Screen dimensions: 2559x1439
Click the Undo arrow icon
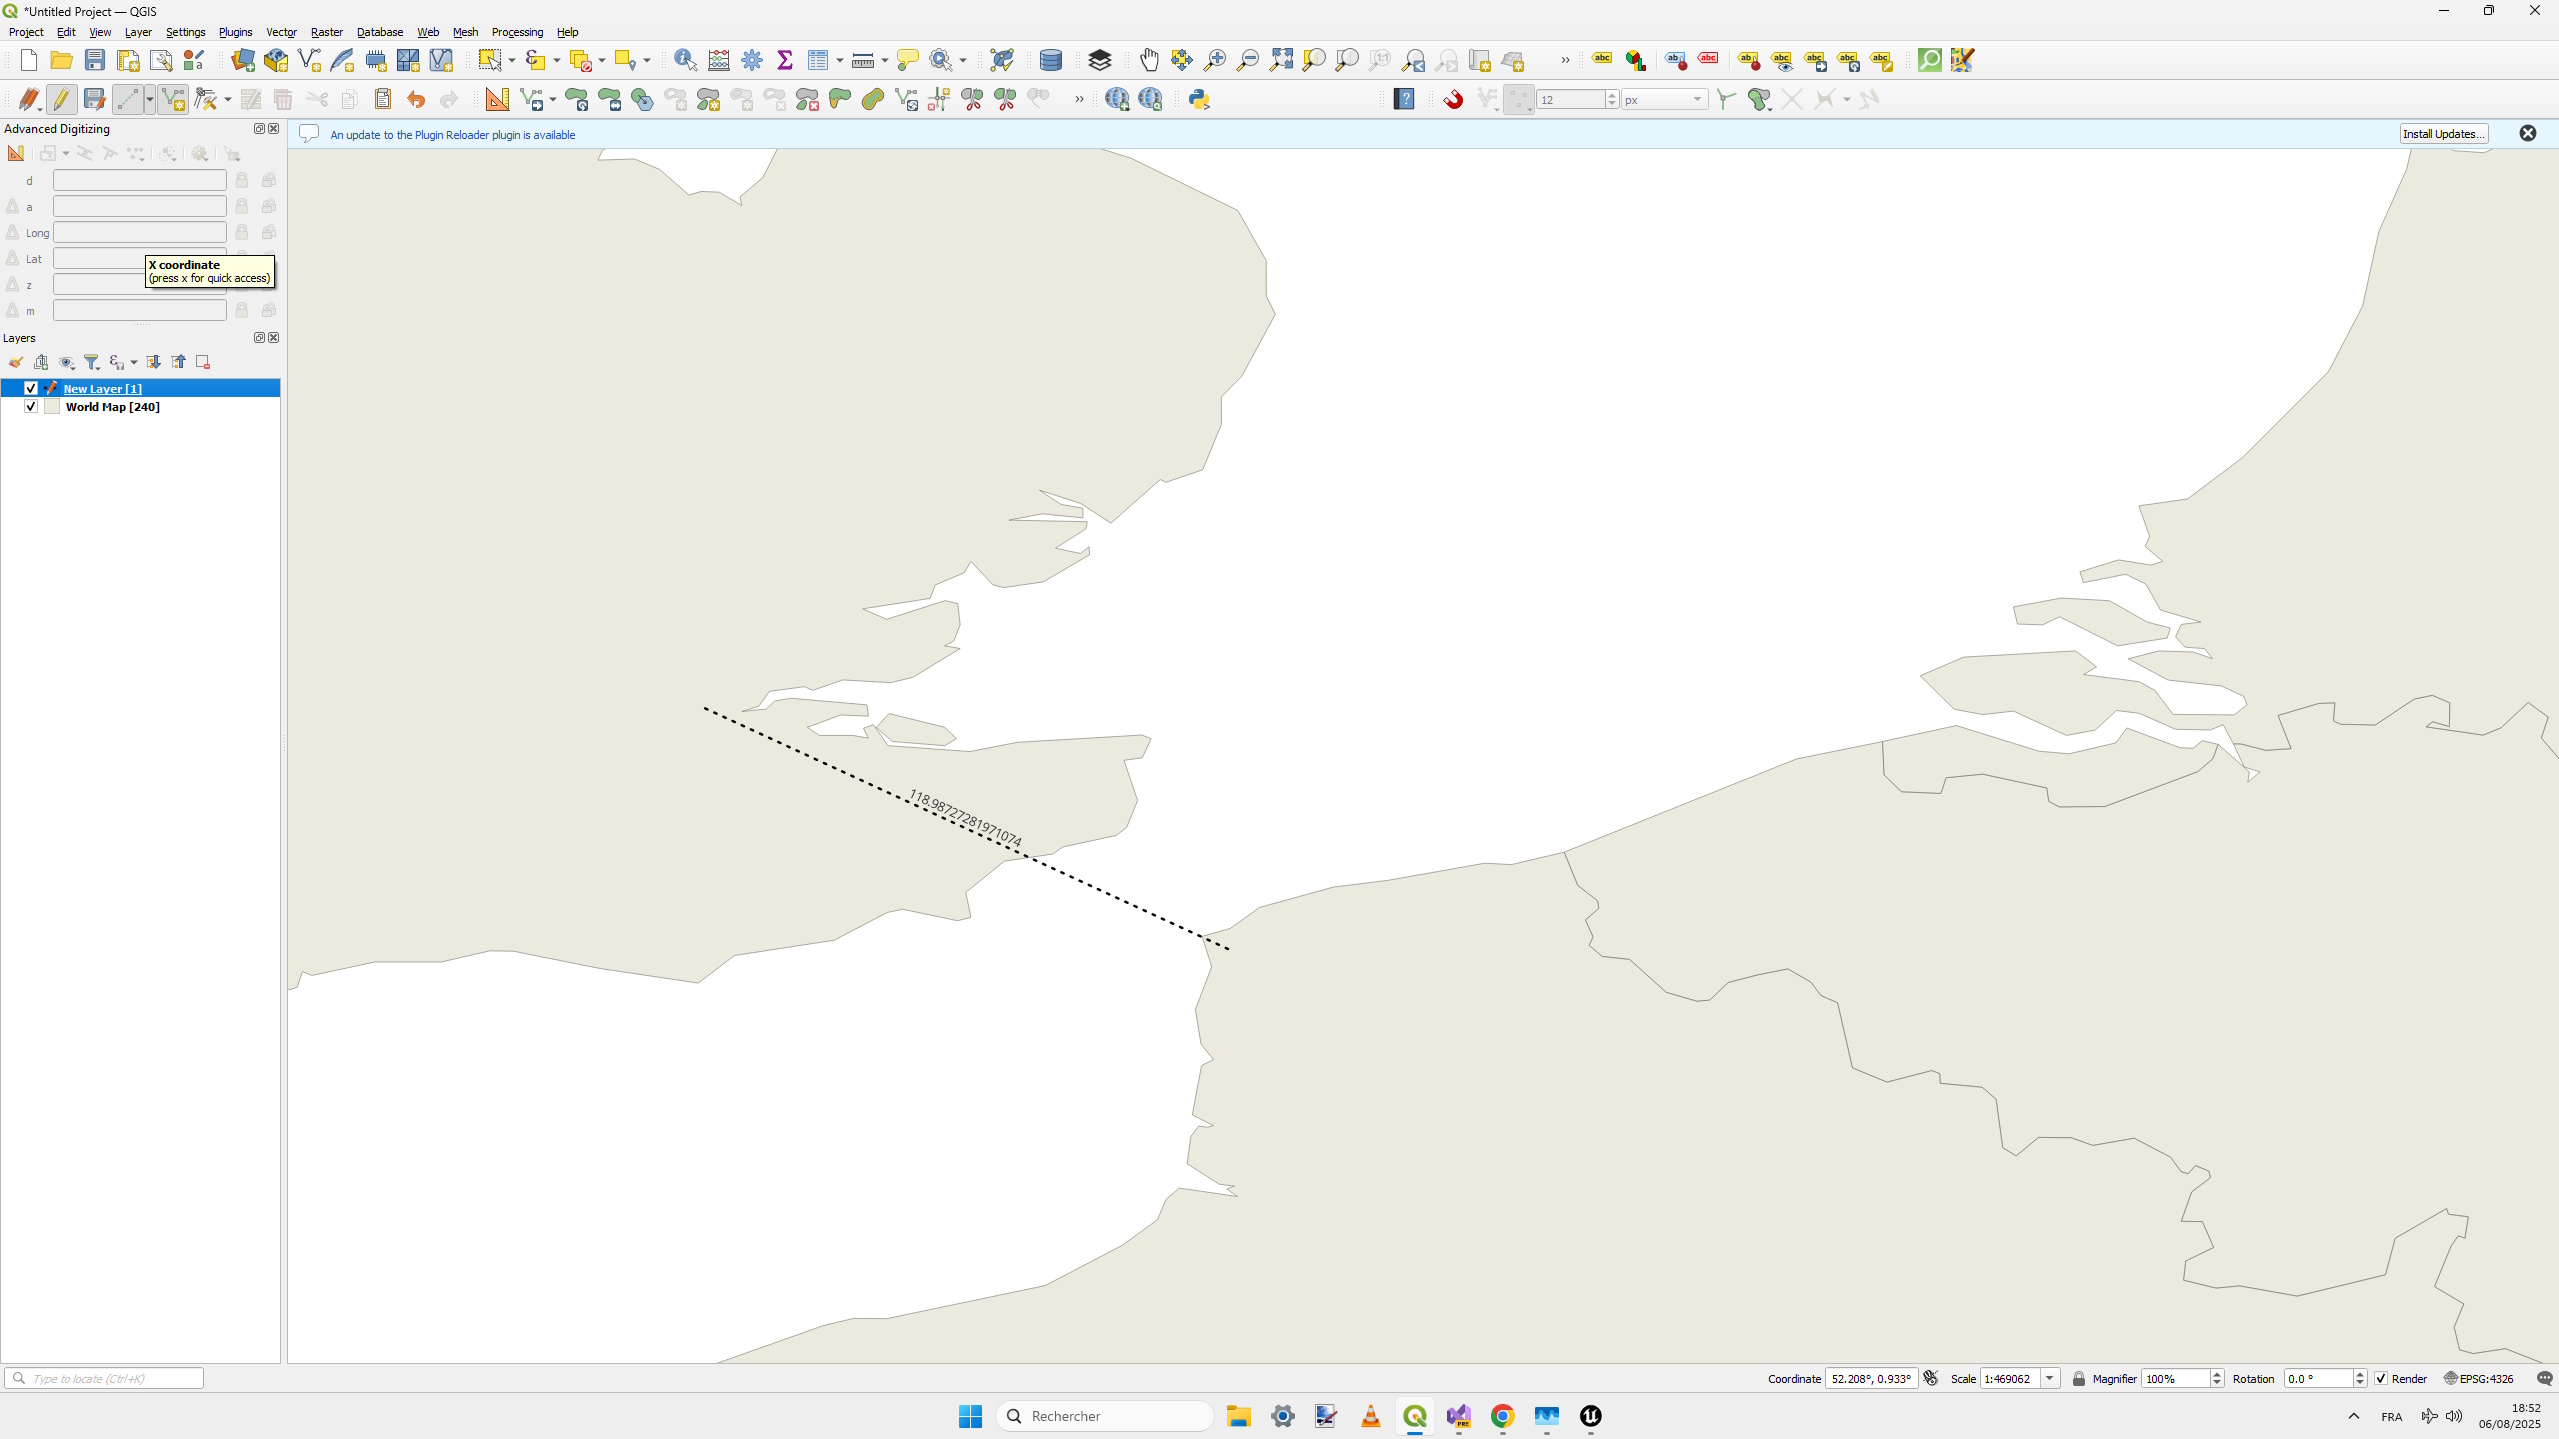click(x=416, y=99)
